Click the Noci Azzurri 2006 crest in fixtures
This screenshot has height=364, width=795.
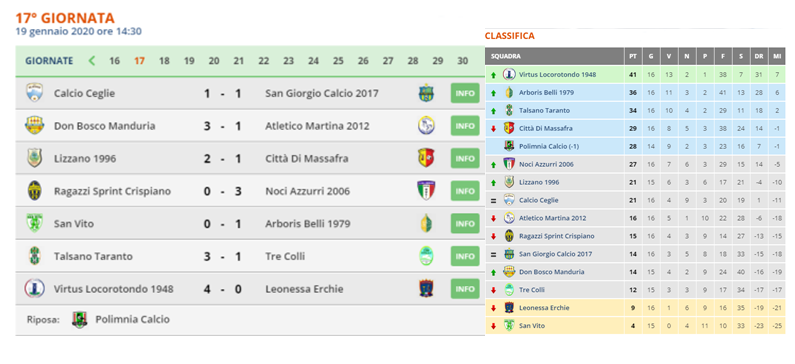pos(426,191)
